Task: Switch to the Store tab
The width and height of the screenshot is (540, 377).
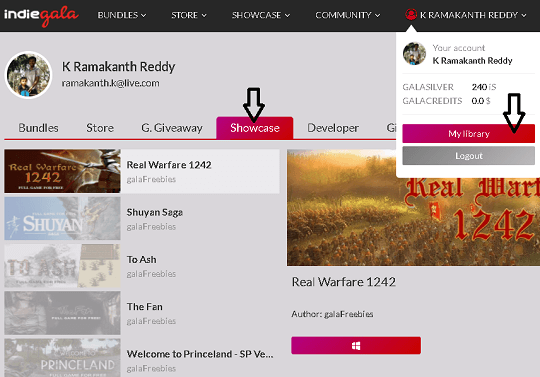Action: point(100,128)
